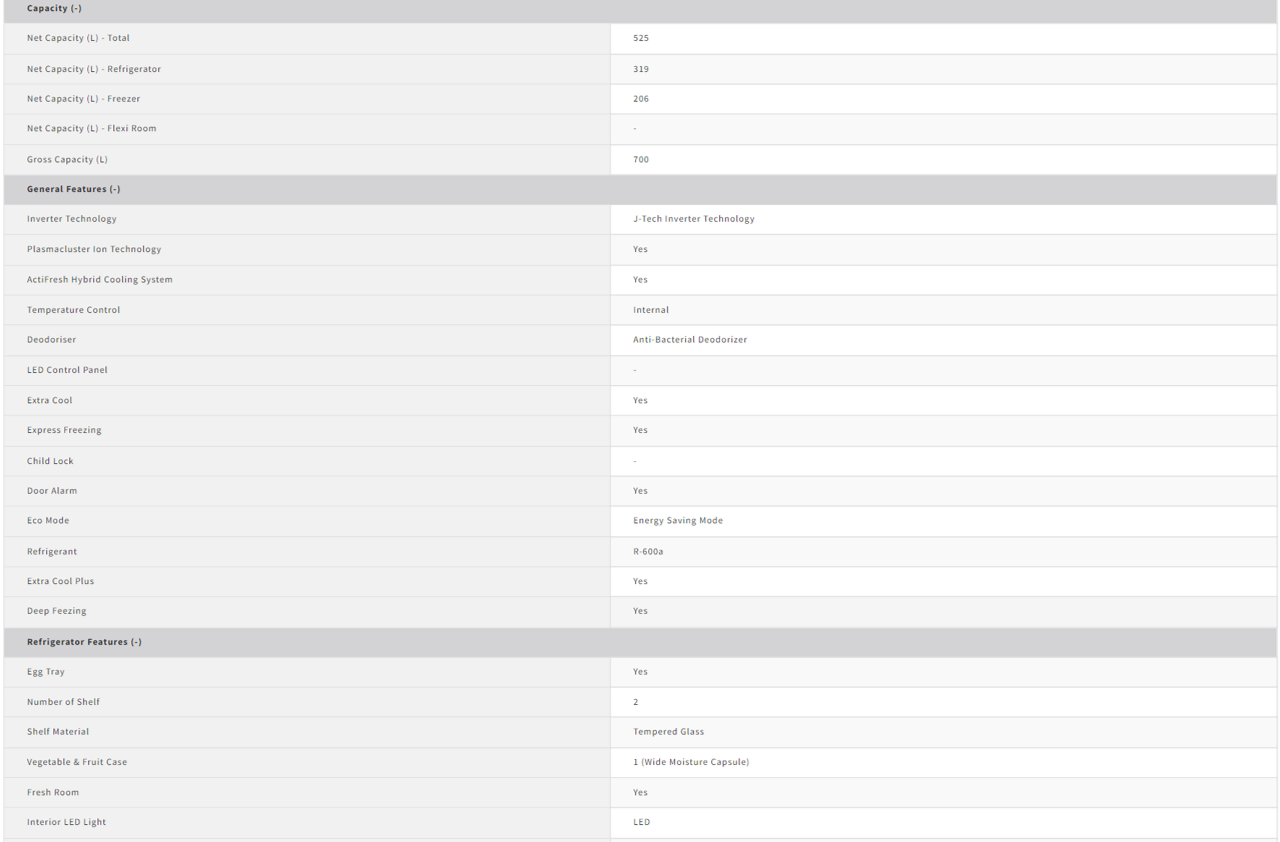This screenshot has height=842, width=1280.
Task: Select the 206 freezer capacity value
Action: [x=641, y=99]
